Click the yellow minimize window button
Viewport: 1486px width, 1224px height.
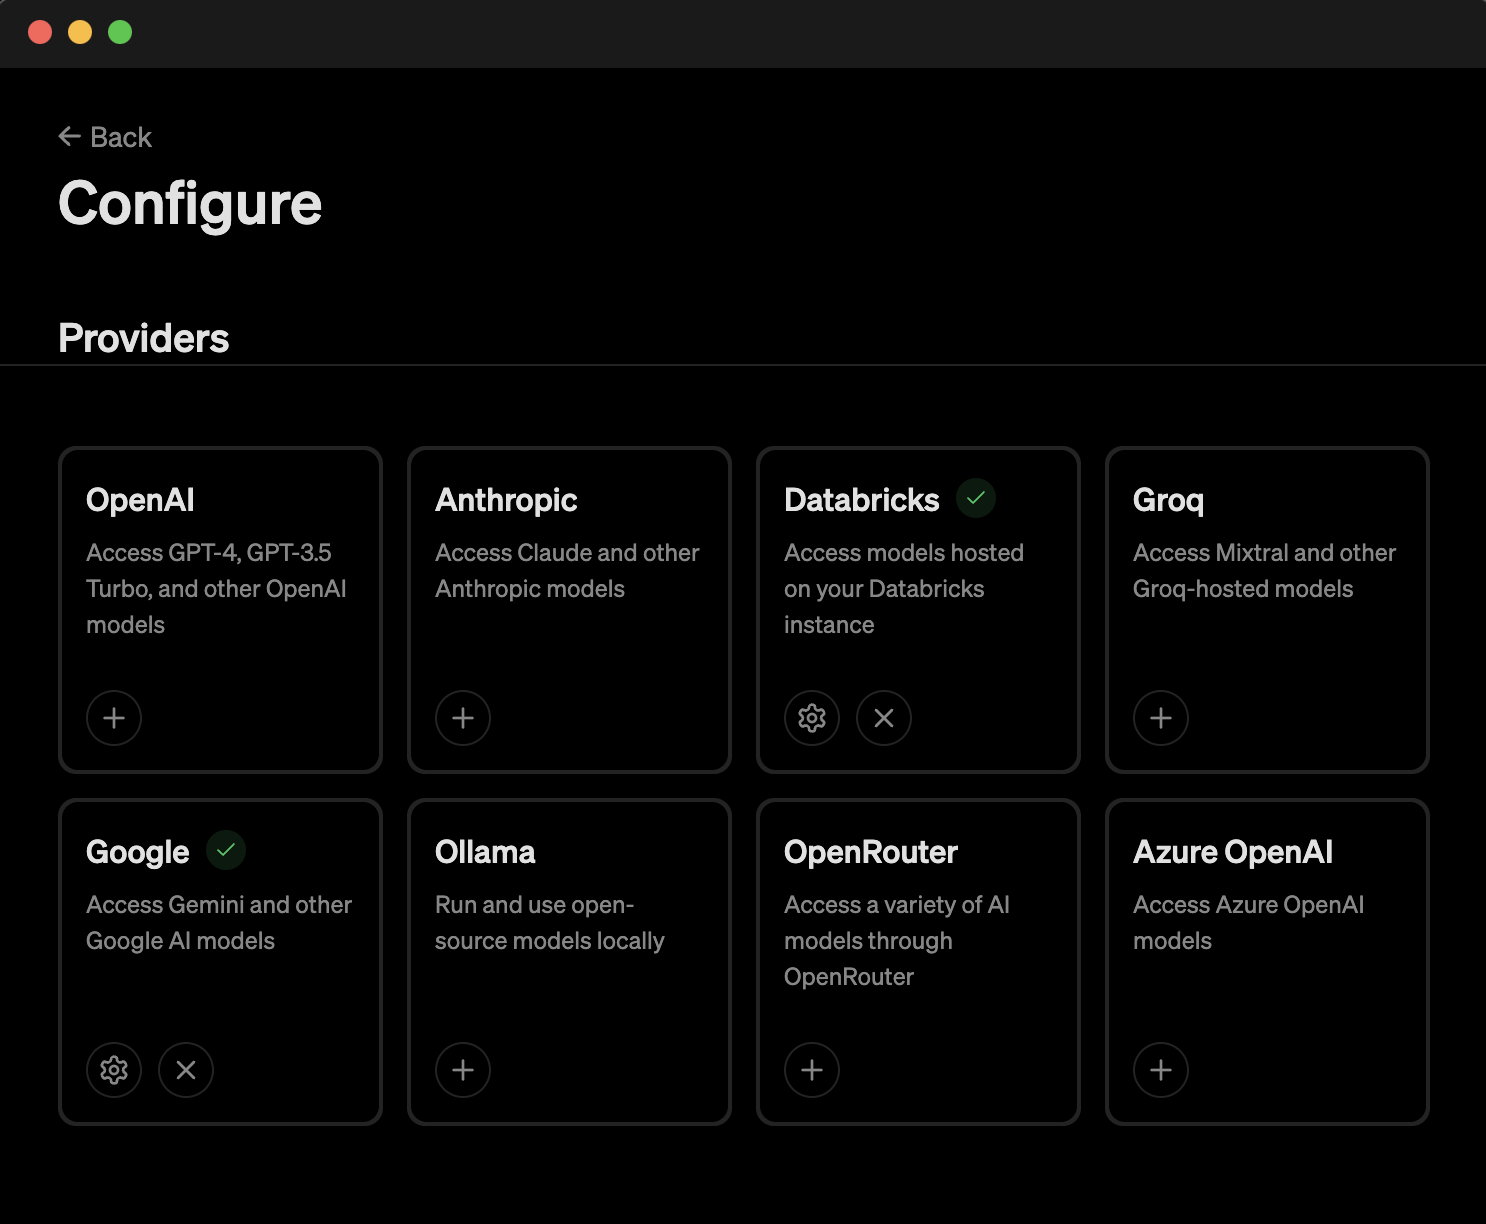click(x=80, y=32)
